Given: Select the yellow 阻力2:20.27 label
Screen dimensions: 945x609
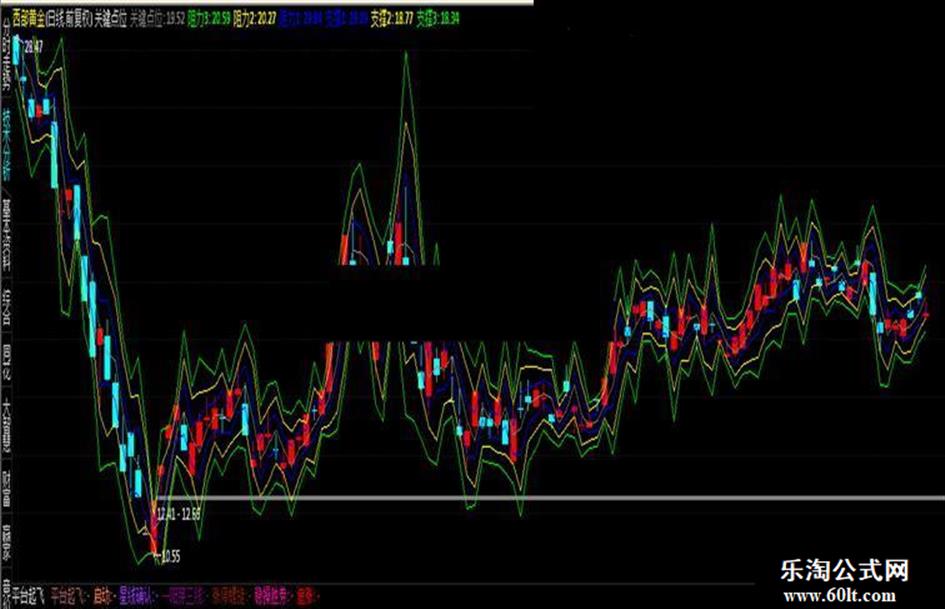Looking at the screenshot, I should point(255,17).
